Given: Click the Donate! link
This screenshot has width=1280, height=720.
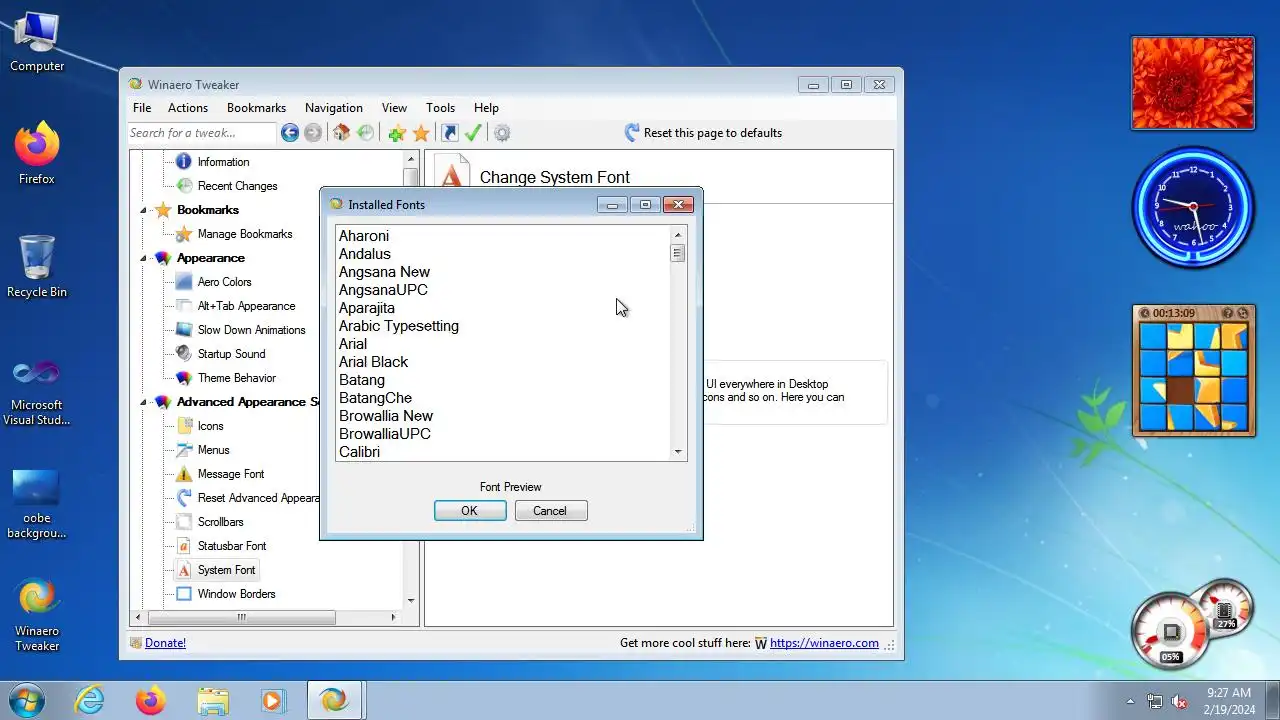Looking at the screenshot, I should (165, 643).
